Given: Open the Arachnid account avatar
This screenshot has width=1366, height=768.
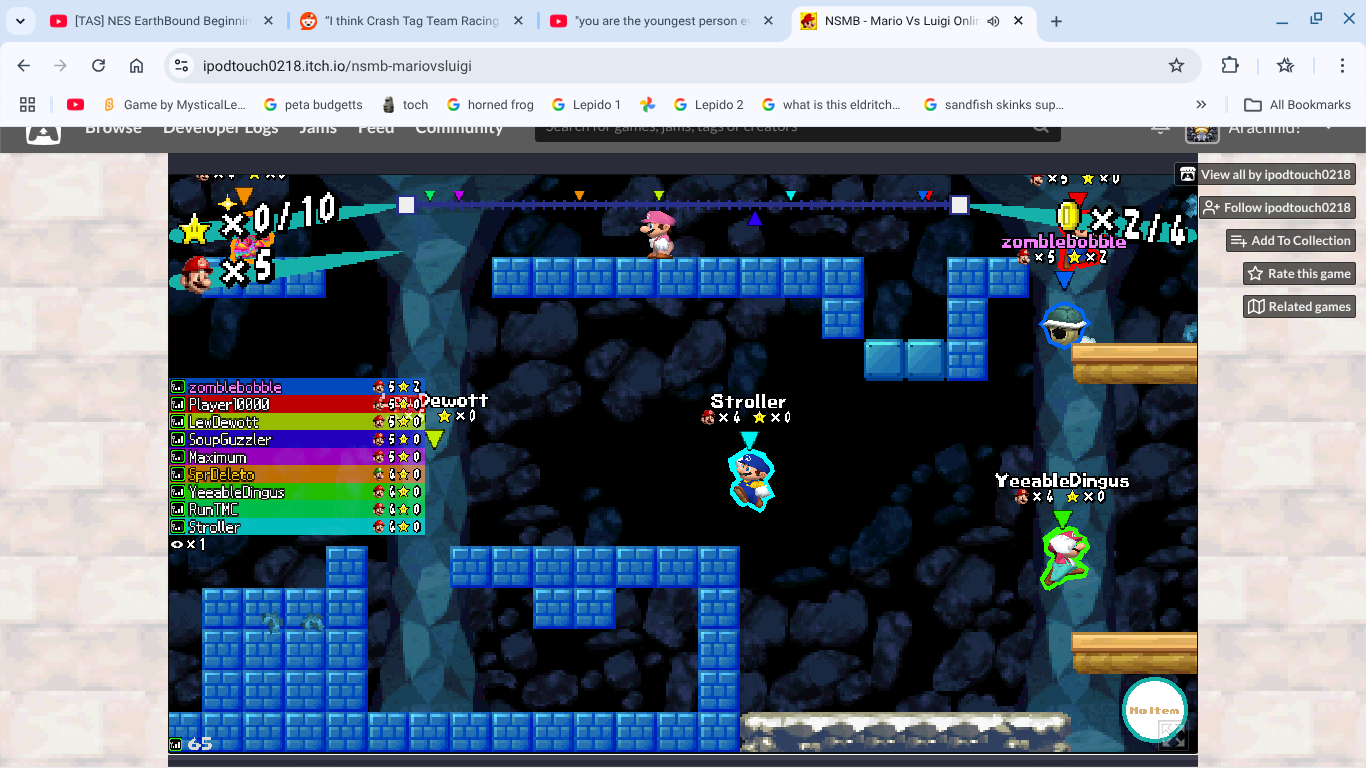Looking at the screenshot, I should [x=1202, y=133].
